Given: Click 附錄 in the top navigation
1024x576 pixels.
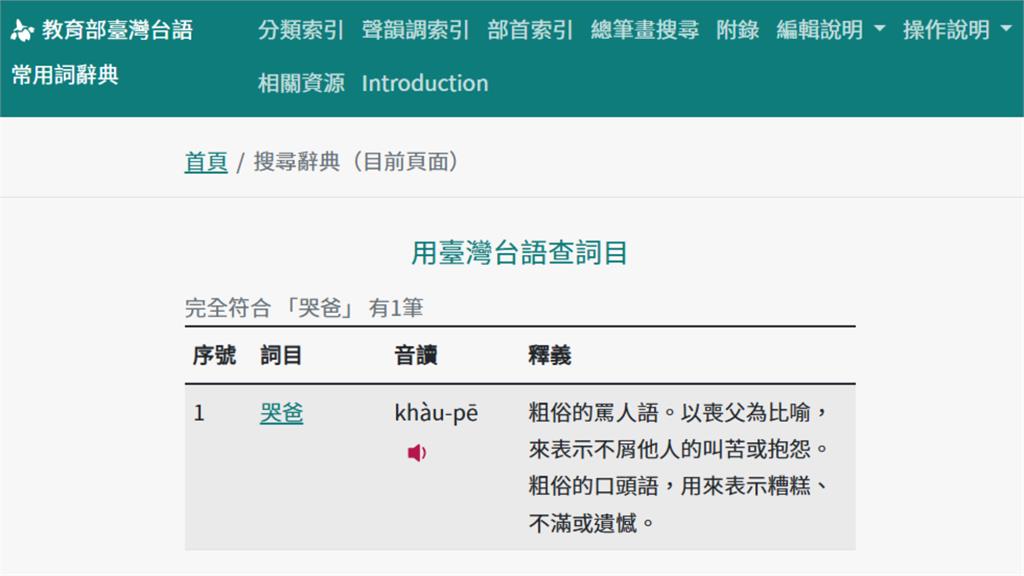Looking at the screenshot, I should coord(737,30).
